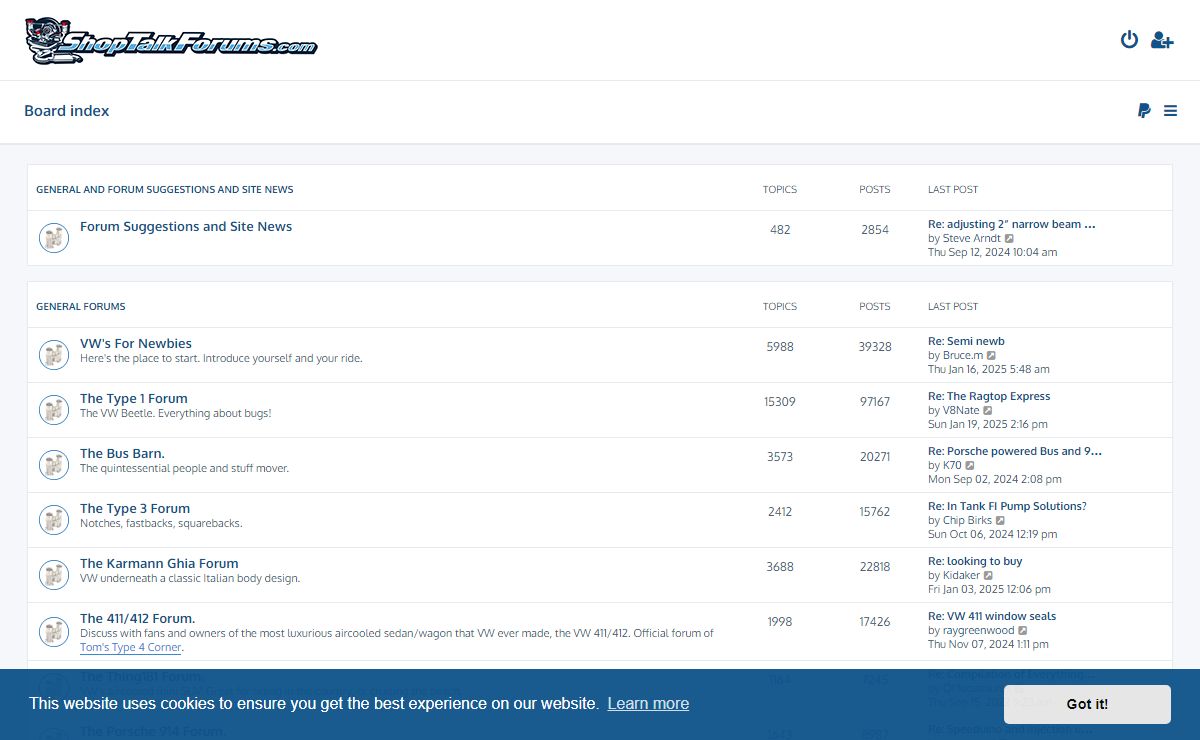The image size is (1200, 740).
Task: Open last post 'Re: adjusting 2" narrow beam'
Action: click(1012, 224)
